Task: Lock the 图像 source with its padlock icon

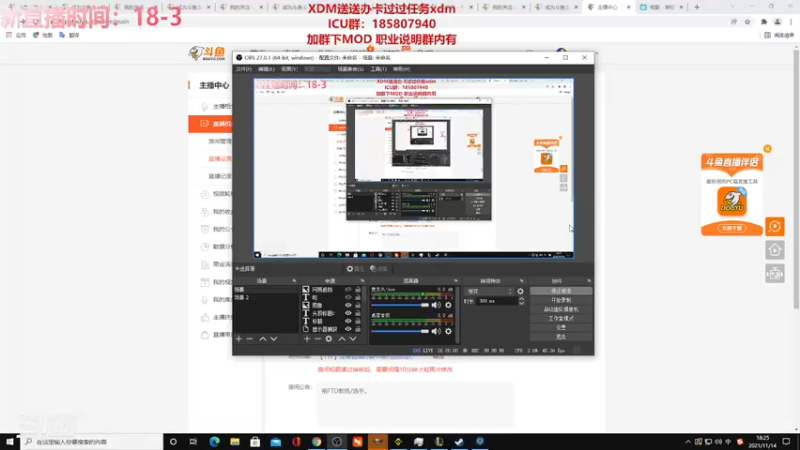Action: click(x=358, y=306)
